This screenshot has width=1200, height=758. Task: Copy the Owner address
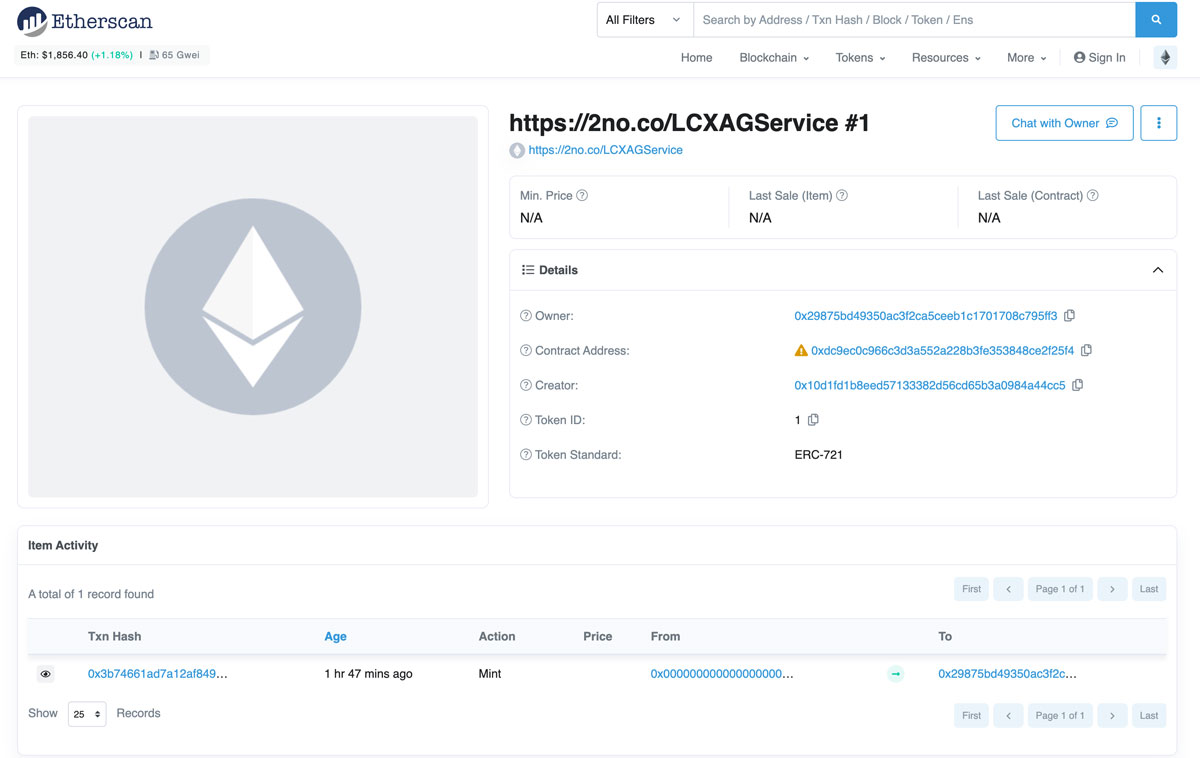click(1069, 316)
